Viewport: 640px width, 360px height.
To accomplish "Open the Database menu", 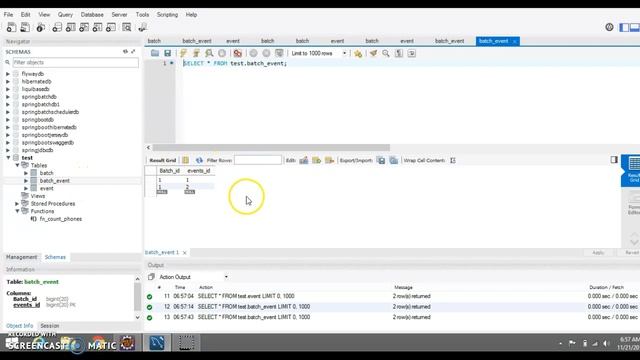I will click(x=92, y=15).
